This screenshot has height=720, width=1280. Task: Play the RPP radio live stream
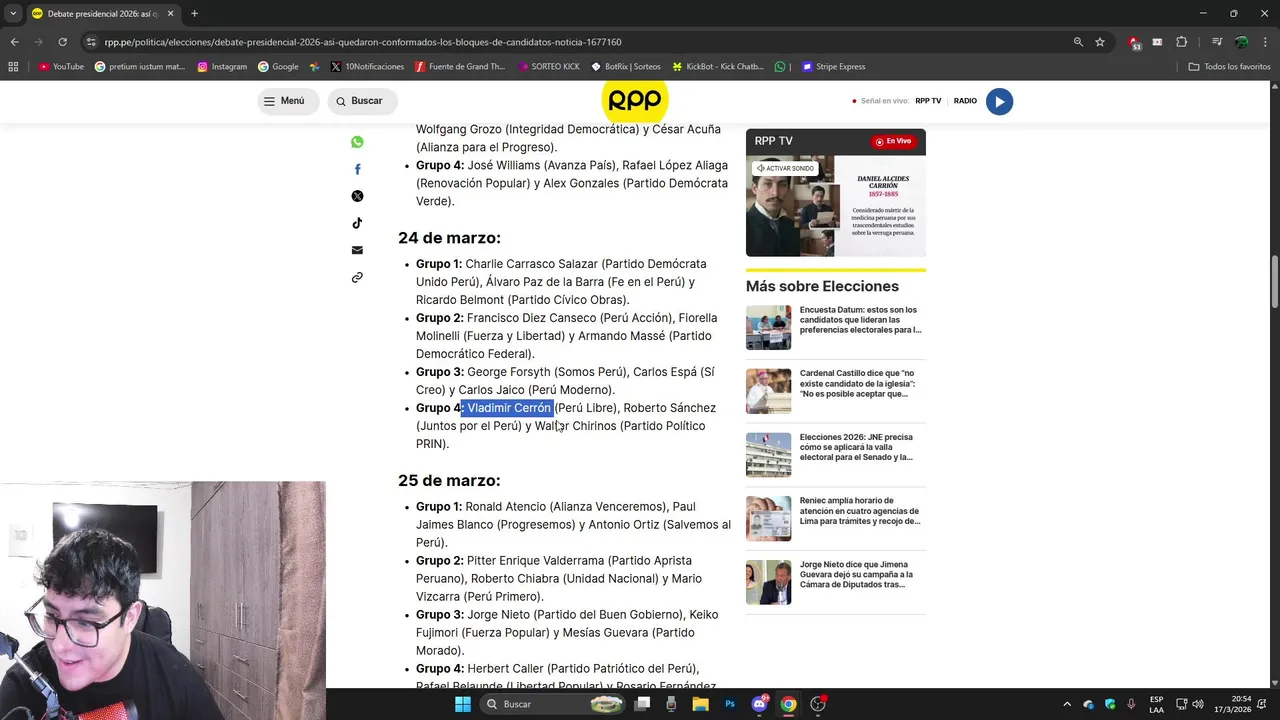click(x=999, y=101)
